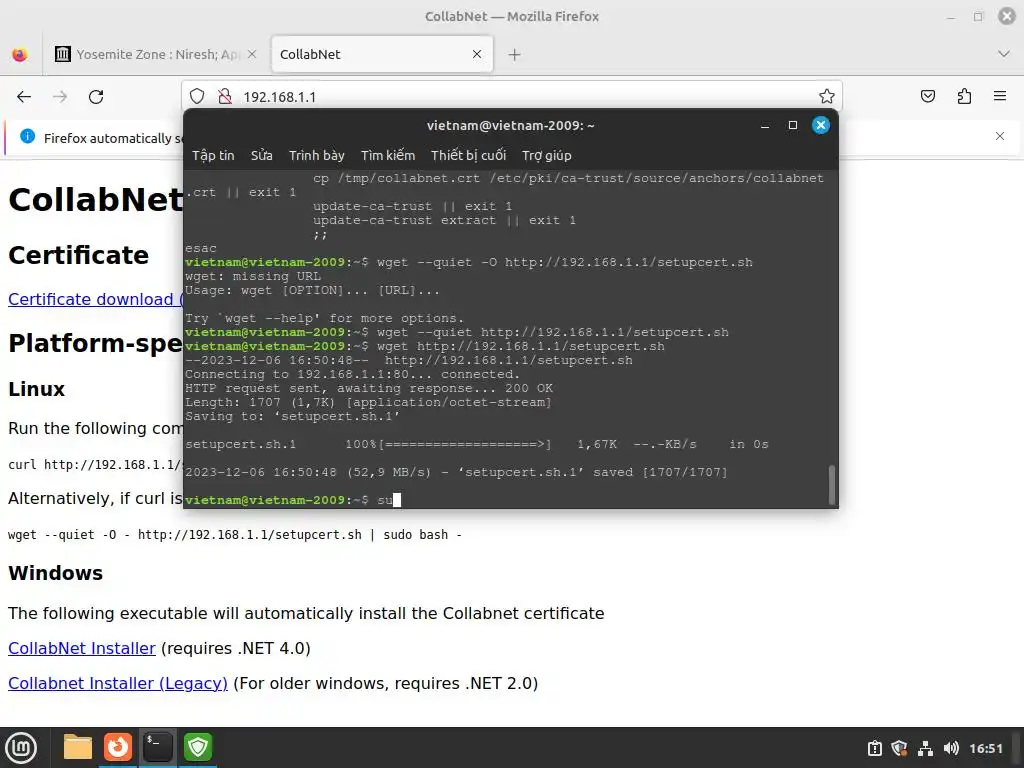The height and width of the screenshot is (768, 1024).
Task: Close the Yosemite Zone tab
Action: (252, 54)
